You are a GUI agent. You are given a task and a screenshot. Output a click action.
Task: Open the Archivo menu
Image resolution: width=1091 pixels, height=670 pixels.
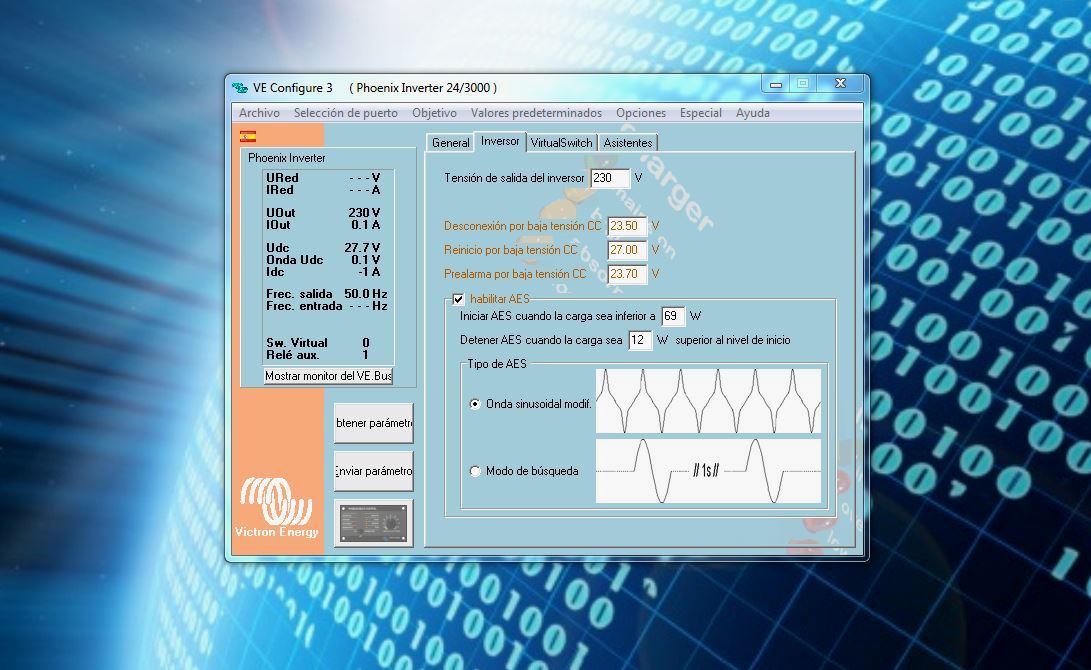click(260, 113)
